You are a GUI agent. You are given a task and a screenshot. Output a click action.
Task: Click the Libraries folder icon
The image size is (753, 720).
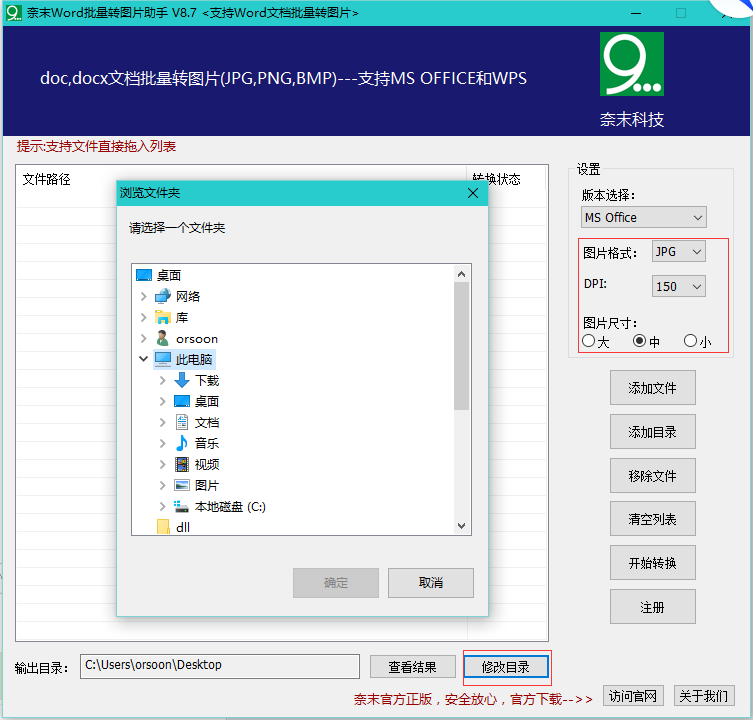pos(163,317)
